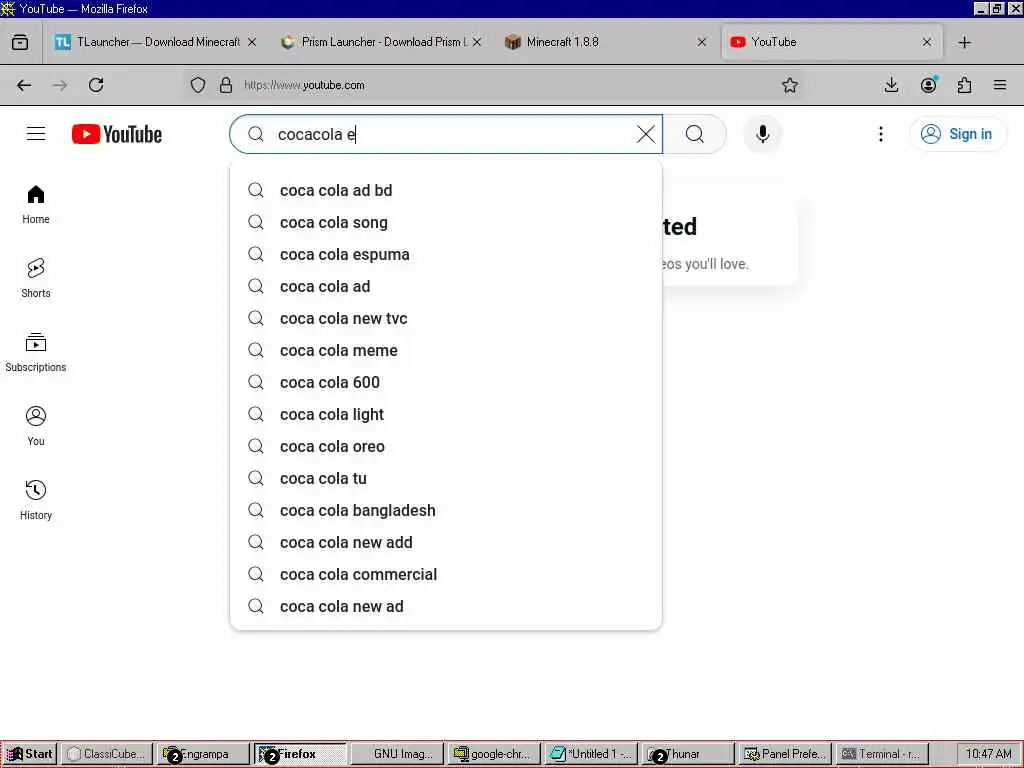Switch to Engrampa in the taskbar
Image resolution: width=1024 pixels, height=768 pixels.
(x=203, y=754)
